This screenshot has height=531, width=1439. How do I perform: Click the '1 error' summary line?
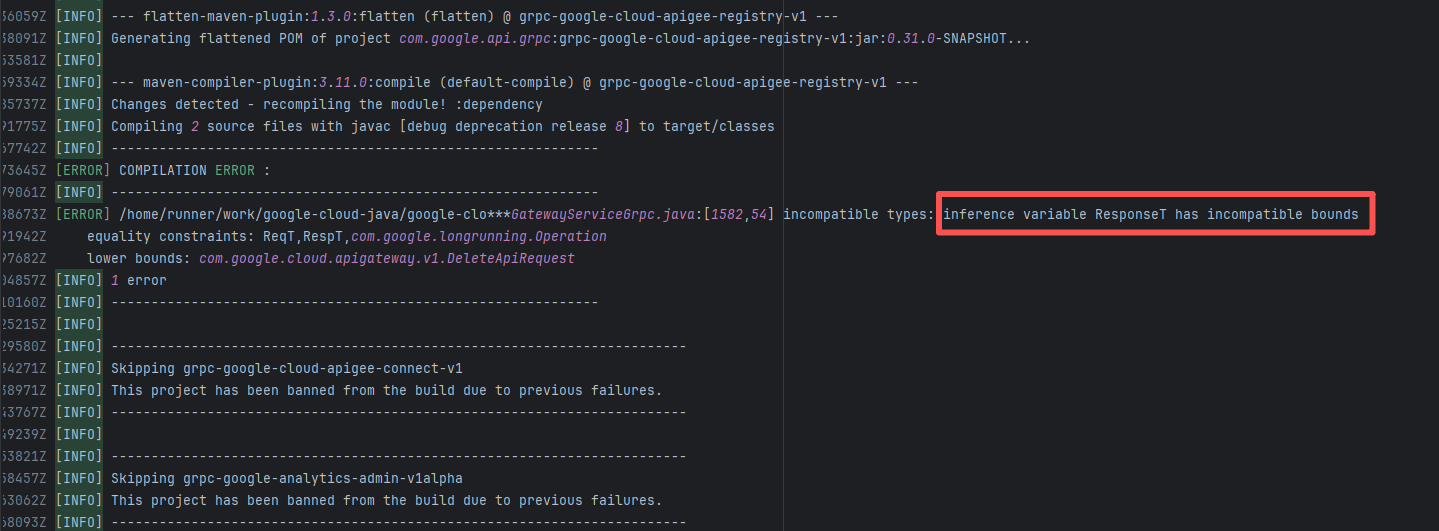(138, 281)
